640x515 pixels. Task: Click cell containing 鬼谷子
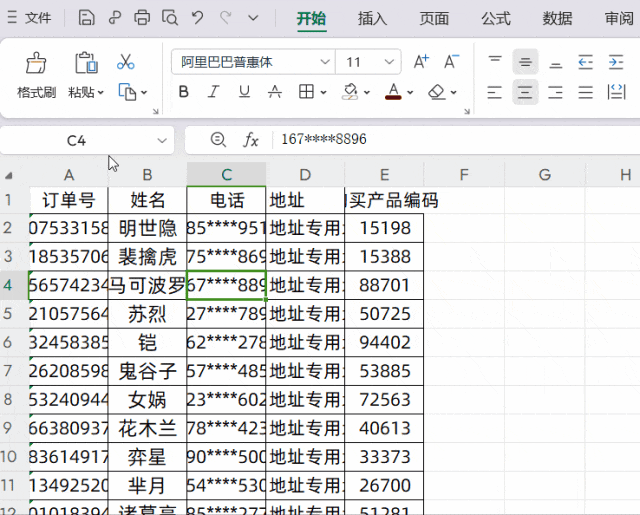coord(147,371)
